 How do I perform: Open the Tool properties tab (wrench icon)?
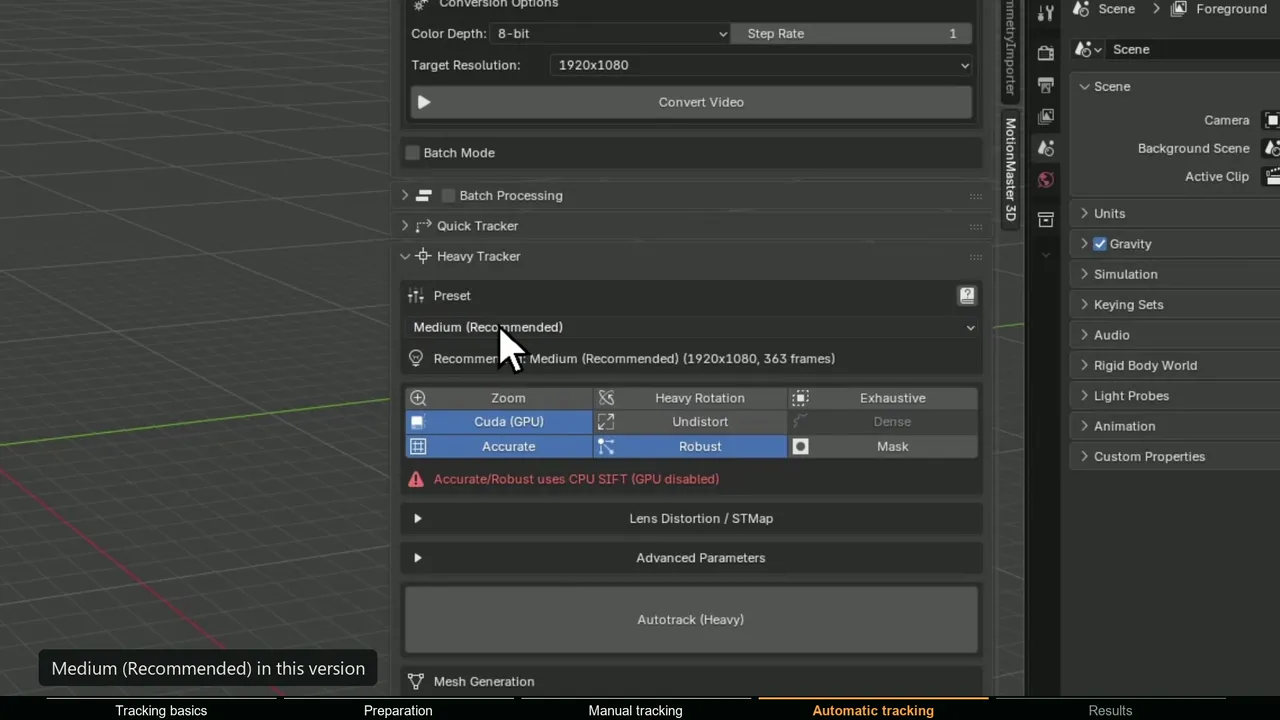[1045, 13]
